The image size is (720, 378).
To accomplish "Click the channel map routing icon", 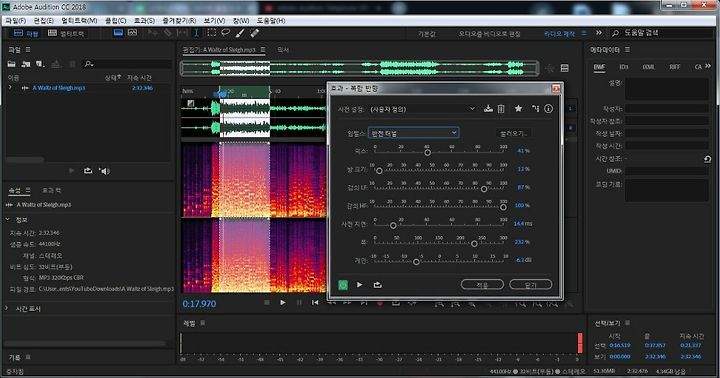I will pos(535,108).
